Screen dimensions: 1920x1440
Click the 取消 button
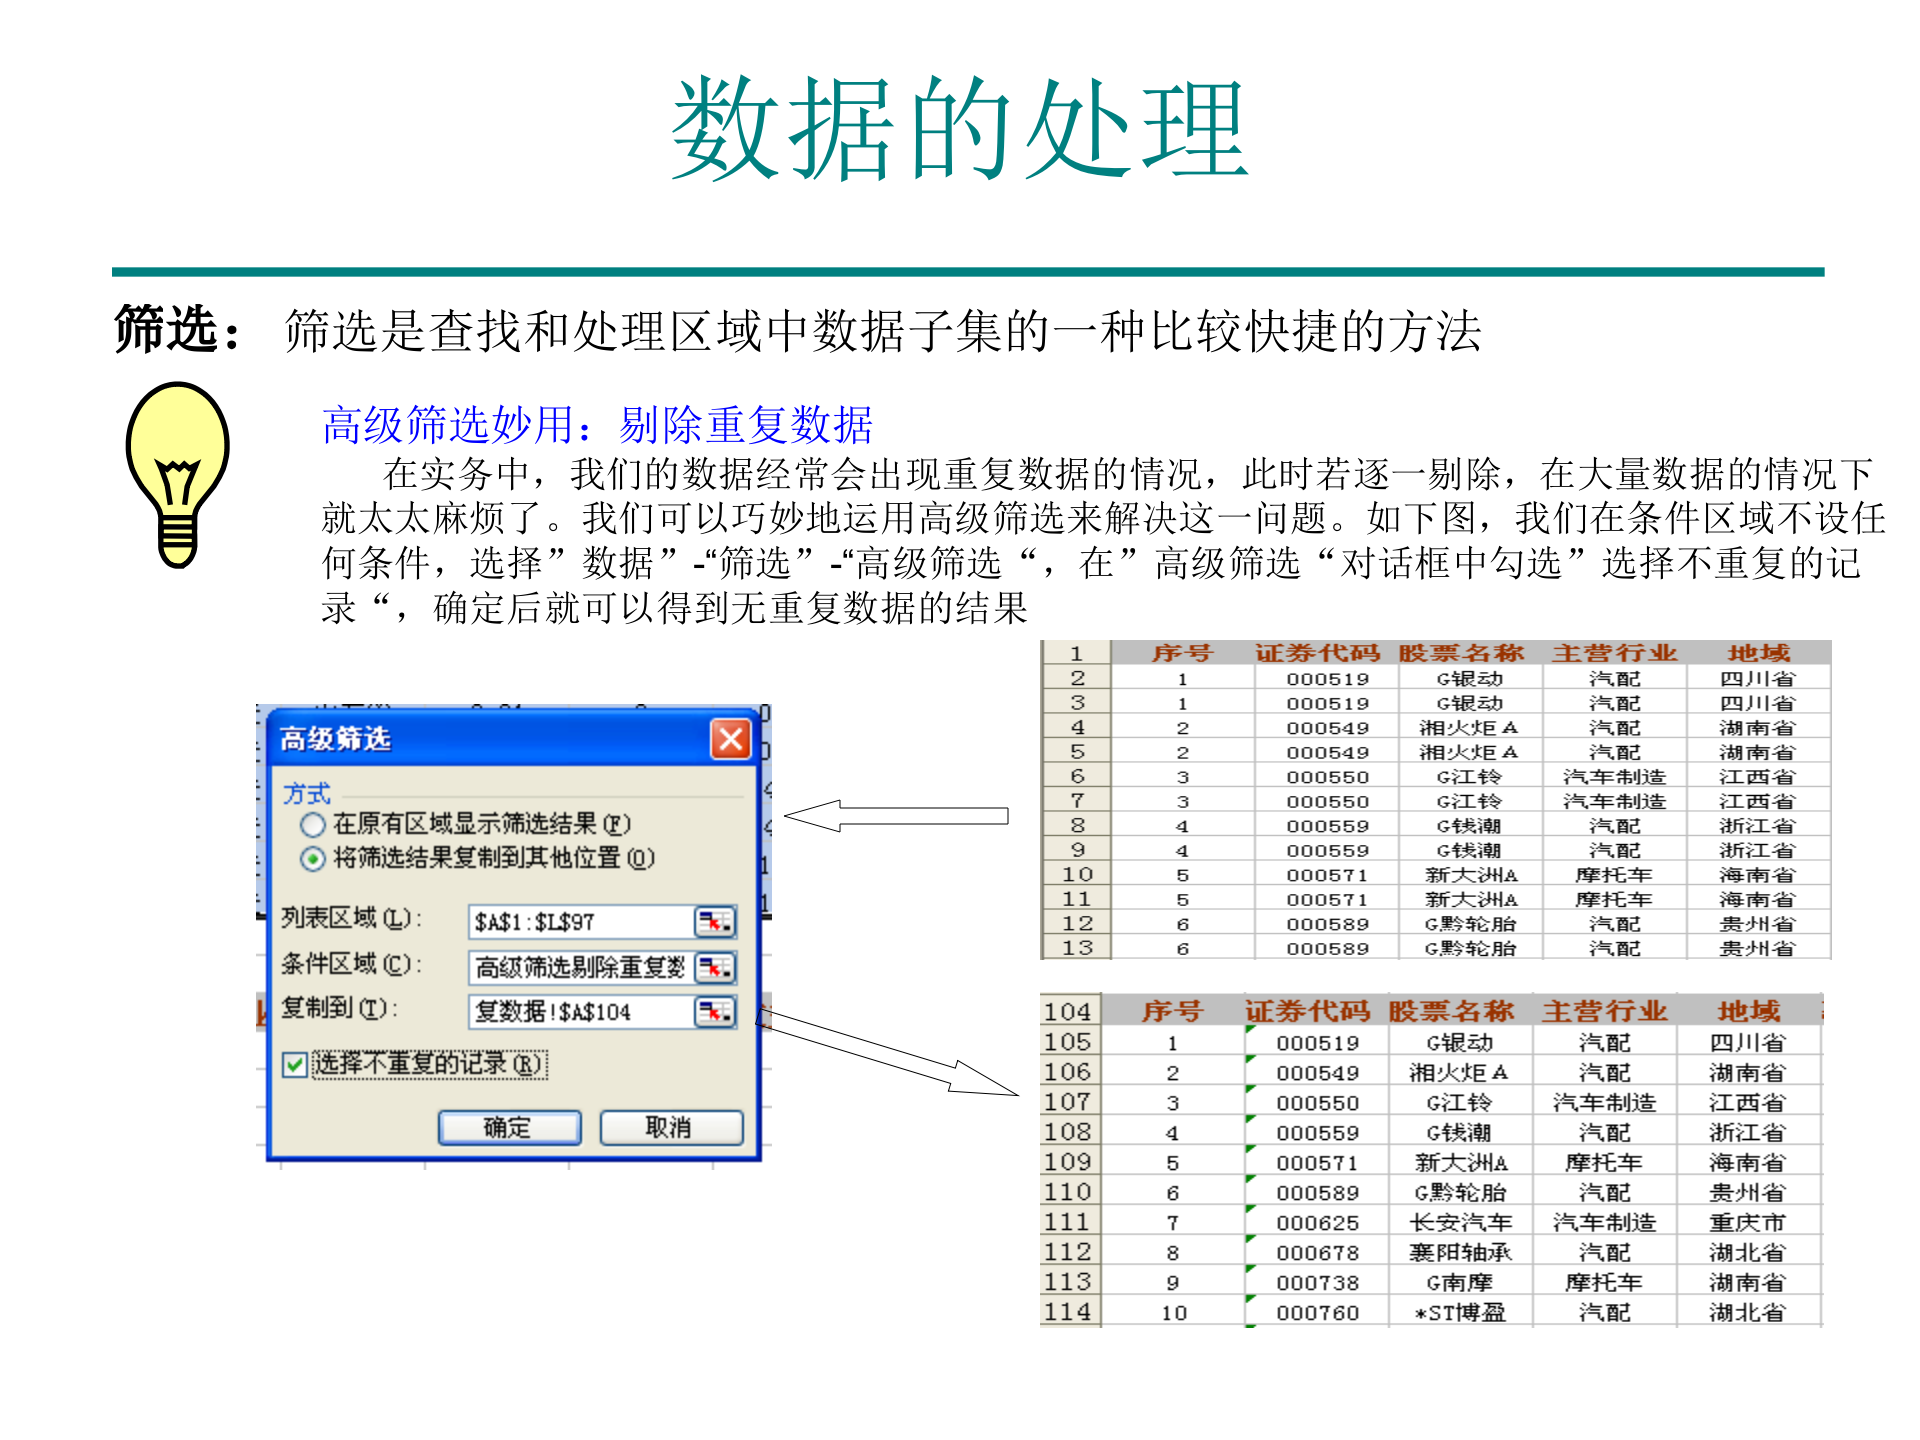tap(670, 1127)
